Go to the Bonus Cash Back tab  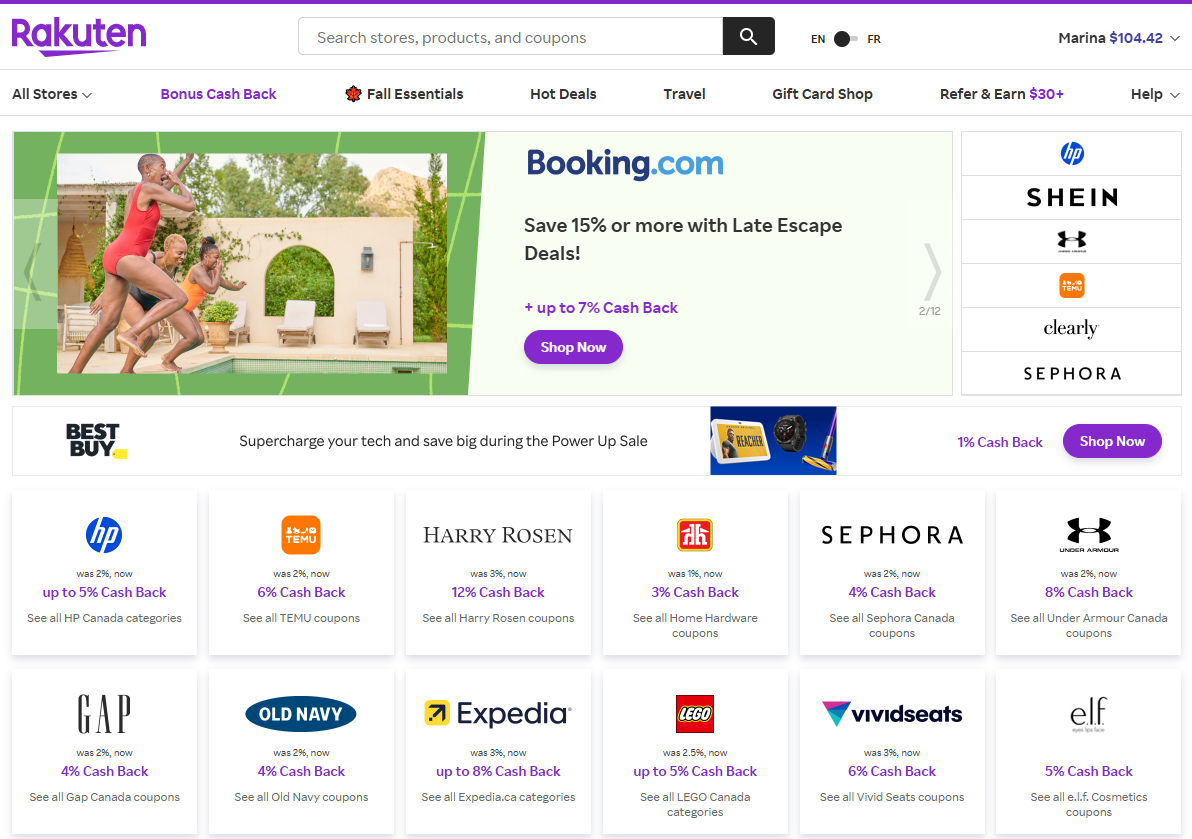218,94
